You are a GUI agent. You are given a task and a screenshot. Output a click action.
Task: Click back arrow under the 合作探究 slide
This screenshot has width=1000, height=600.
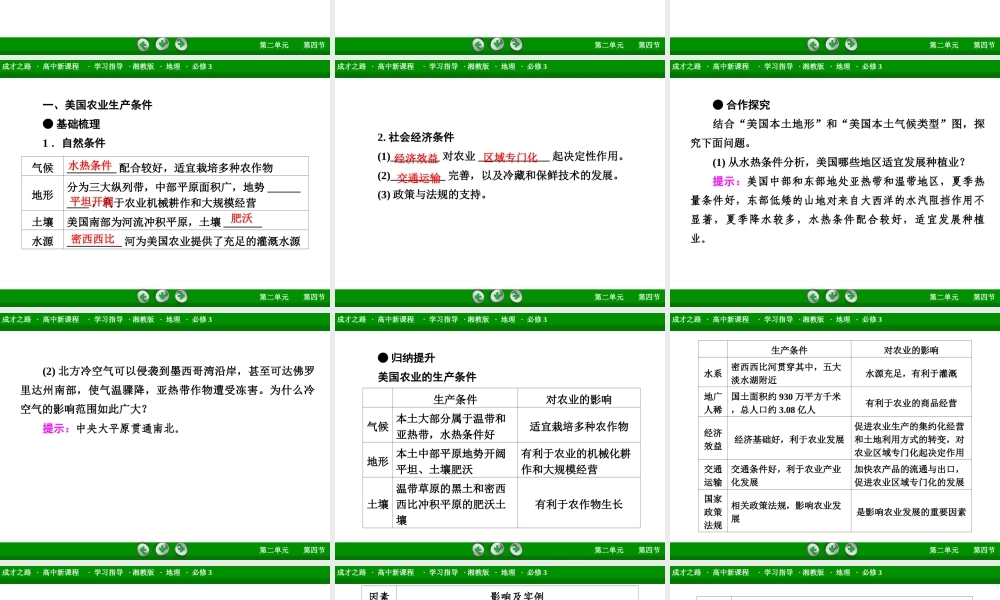[813, 296]
